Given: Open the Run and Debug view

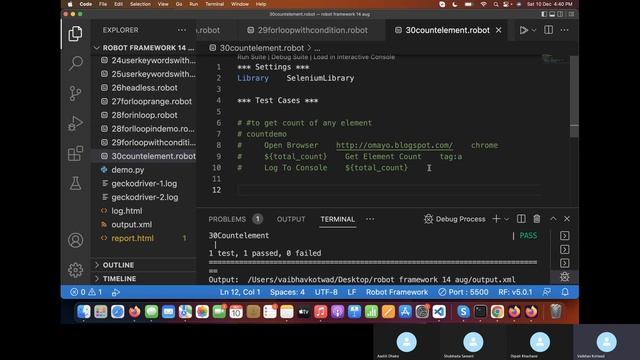Looking at the screenshot, I should [x=75, y=123].
